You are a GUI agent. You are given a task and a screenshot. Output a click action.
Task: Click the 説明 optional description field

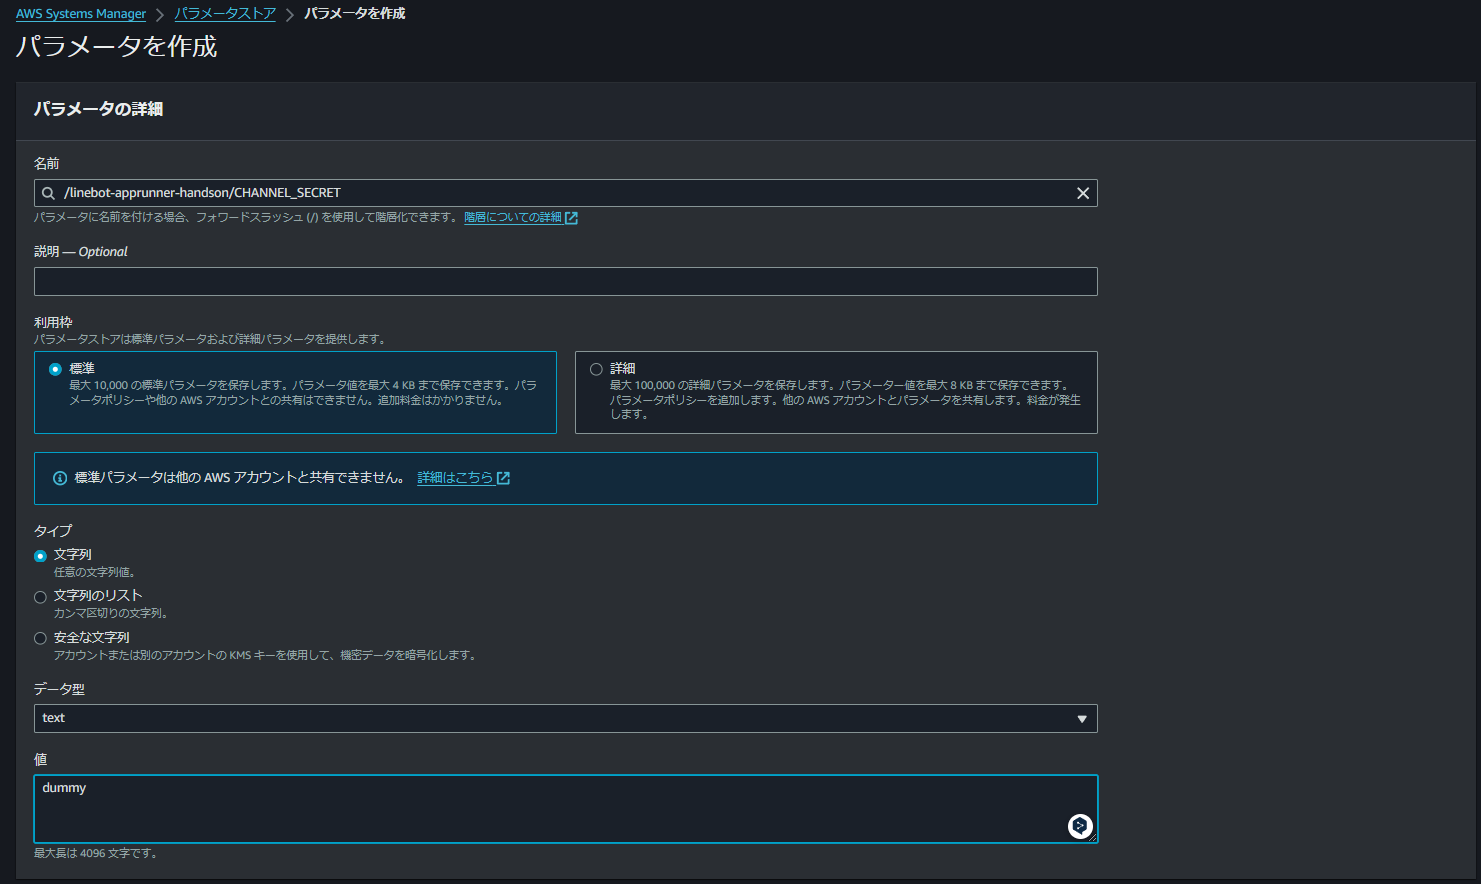tap(565, 281)
